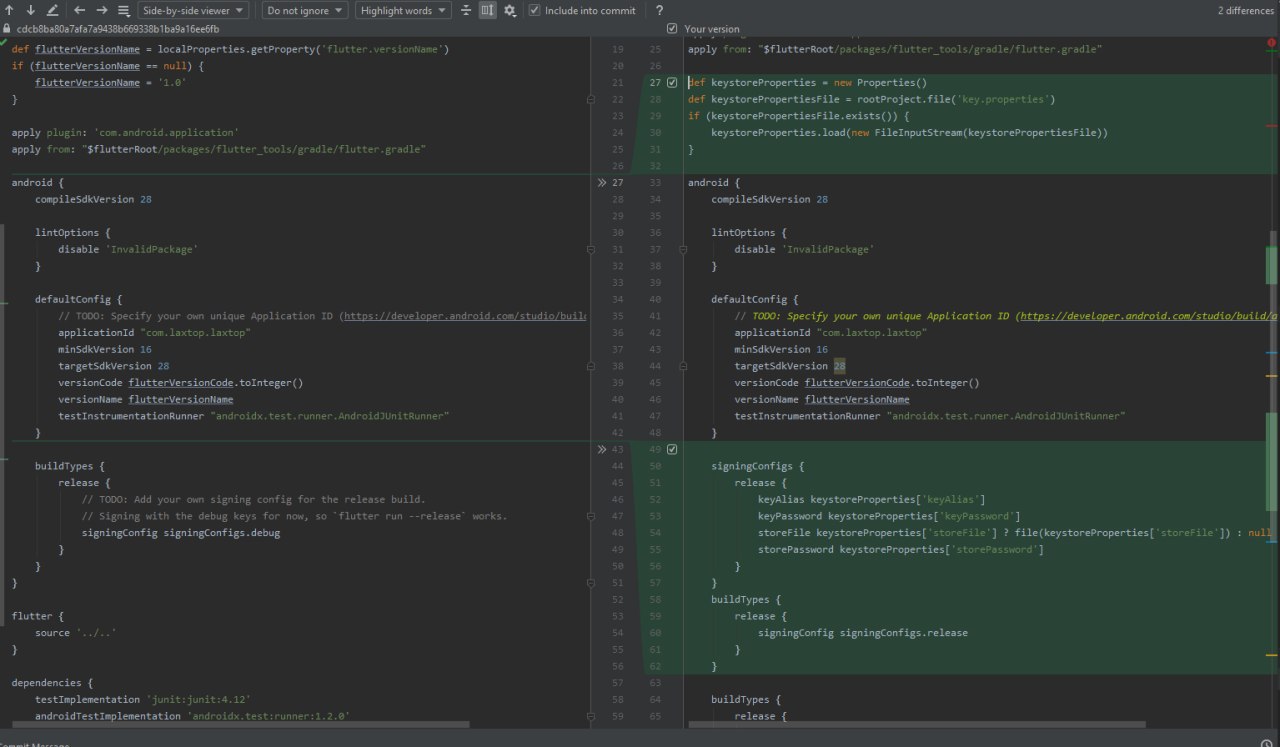1280x747 pixels.
Task: Click 'flutter {' line in left pane
Action: point(38,616)
